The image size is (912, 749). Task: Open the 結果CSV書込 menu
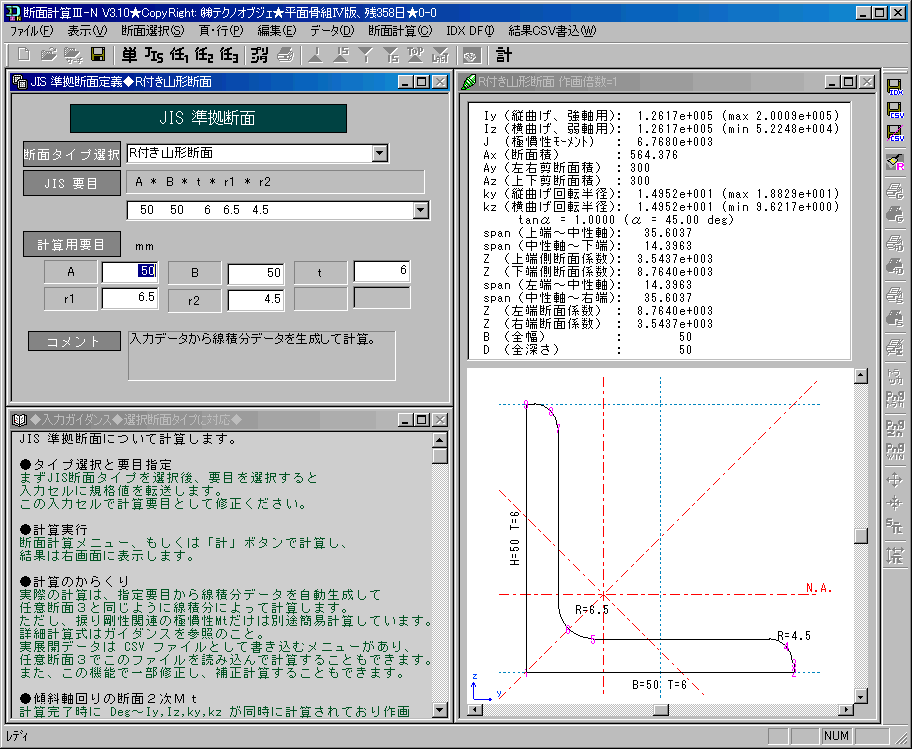click(552, 31)
